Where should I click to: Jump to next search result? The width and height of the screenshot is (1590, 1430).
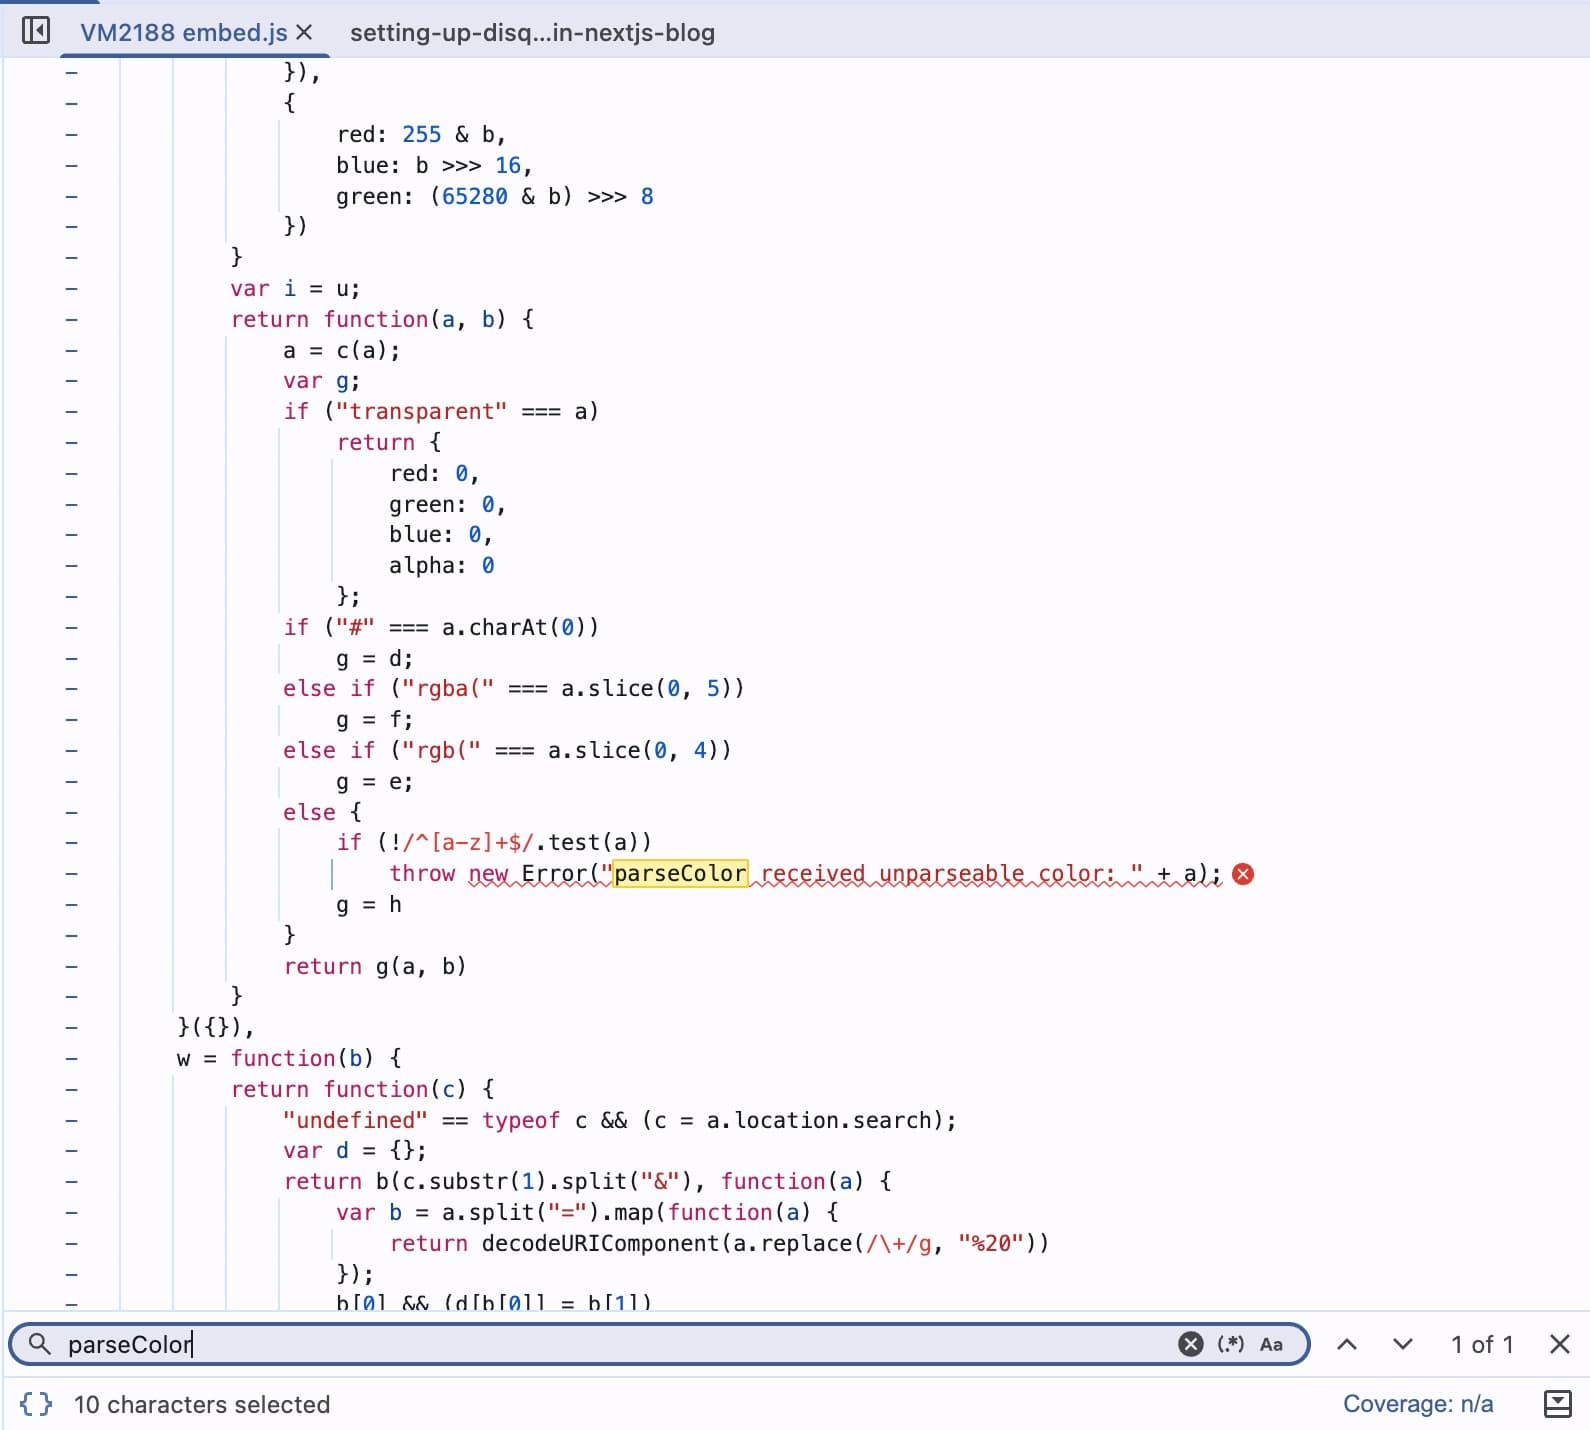[x=1403, y=1344]
